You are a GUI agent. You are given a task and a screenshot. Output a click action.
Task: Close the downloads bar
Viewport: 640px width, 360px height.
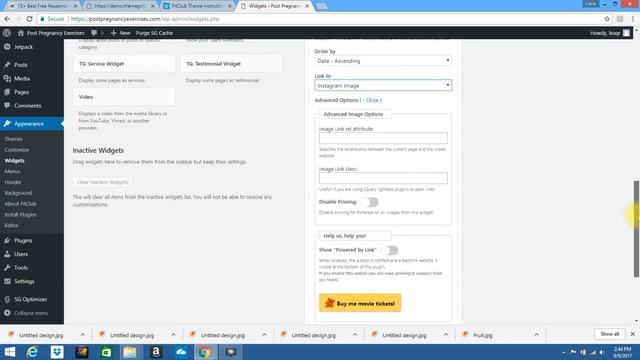[x=633, y=334]
